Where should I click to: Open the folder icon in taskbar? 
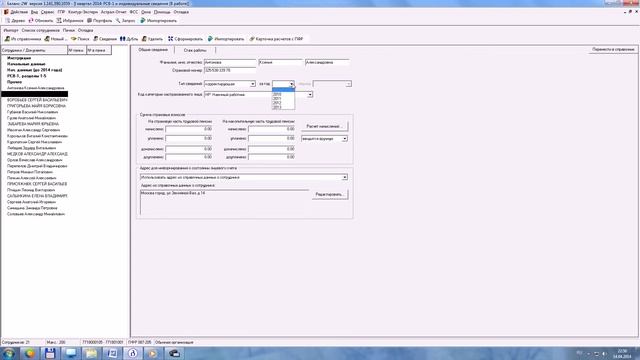91,353
